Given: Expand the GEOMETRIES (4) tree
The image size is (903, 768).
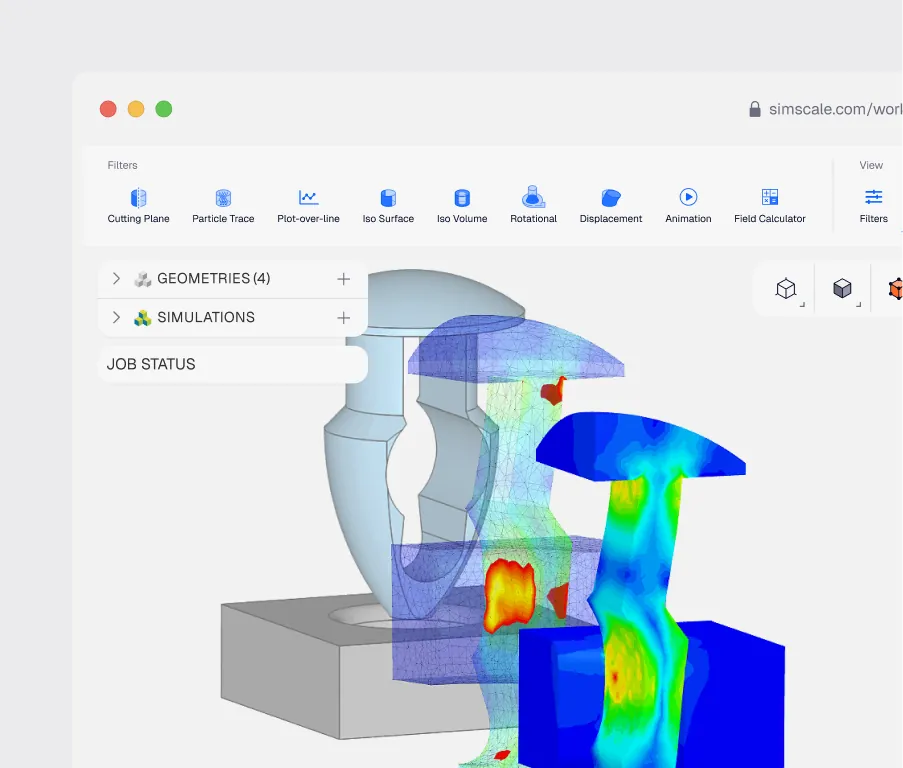Looking at the screenshot, I should pos(116,279).
